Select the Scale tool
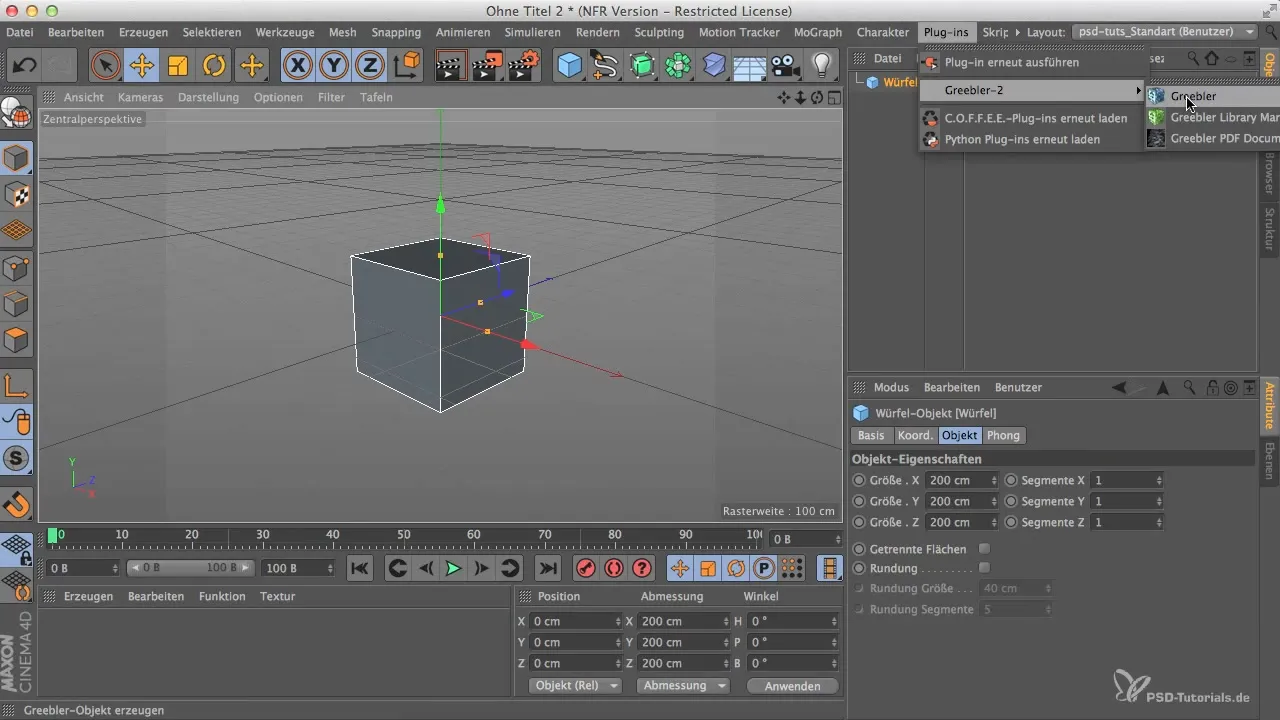This screenshot has width=1280, height=720. tap(178, 66)
